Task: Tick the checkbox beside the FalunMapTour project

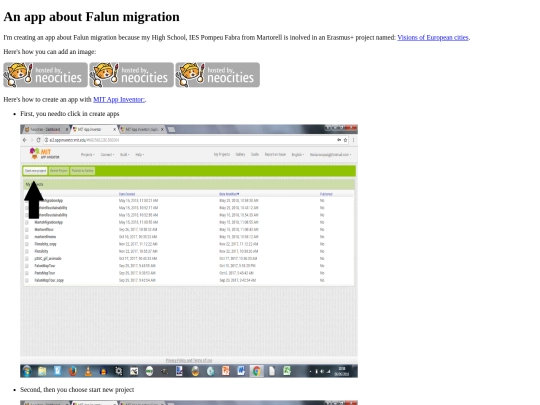Action: click(x=27, y=266)
